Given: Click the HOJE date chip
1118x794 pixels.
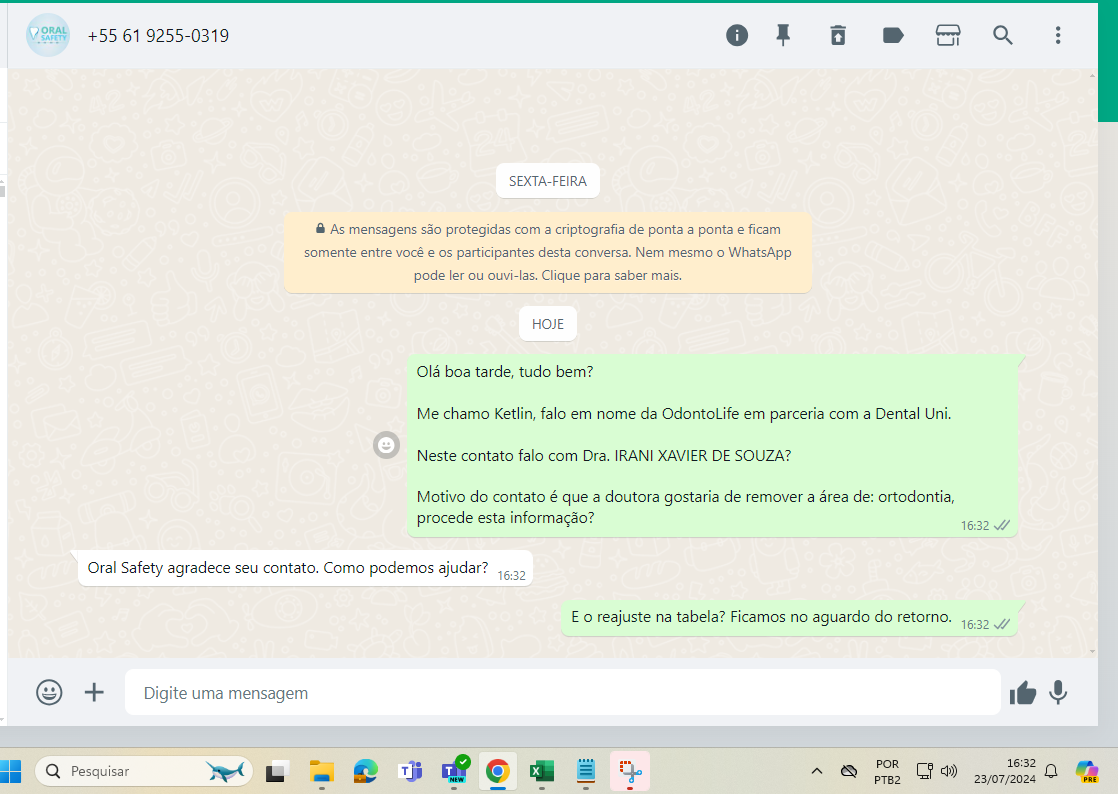Looking at the screenshot, I should pos(548,324).
